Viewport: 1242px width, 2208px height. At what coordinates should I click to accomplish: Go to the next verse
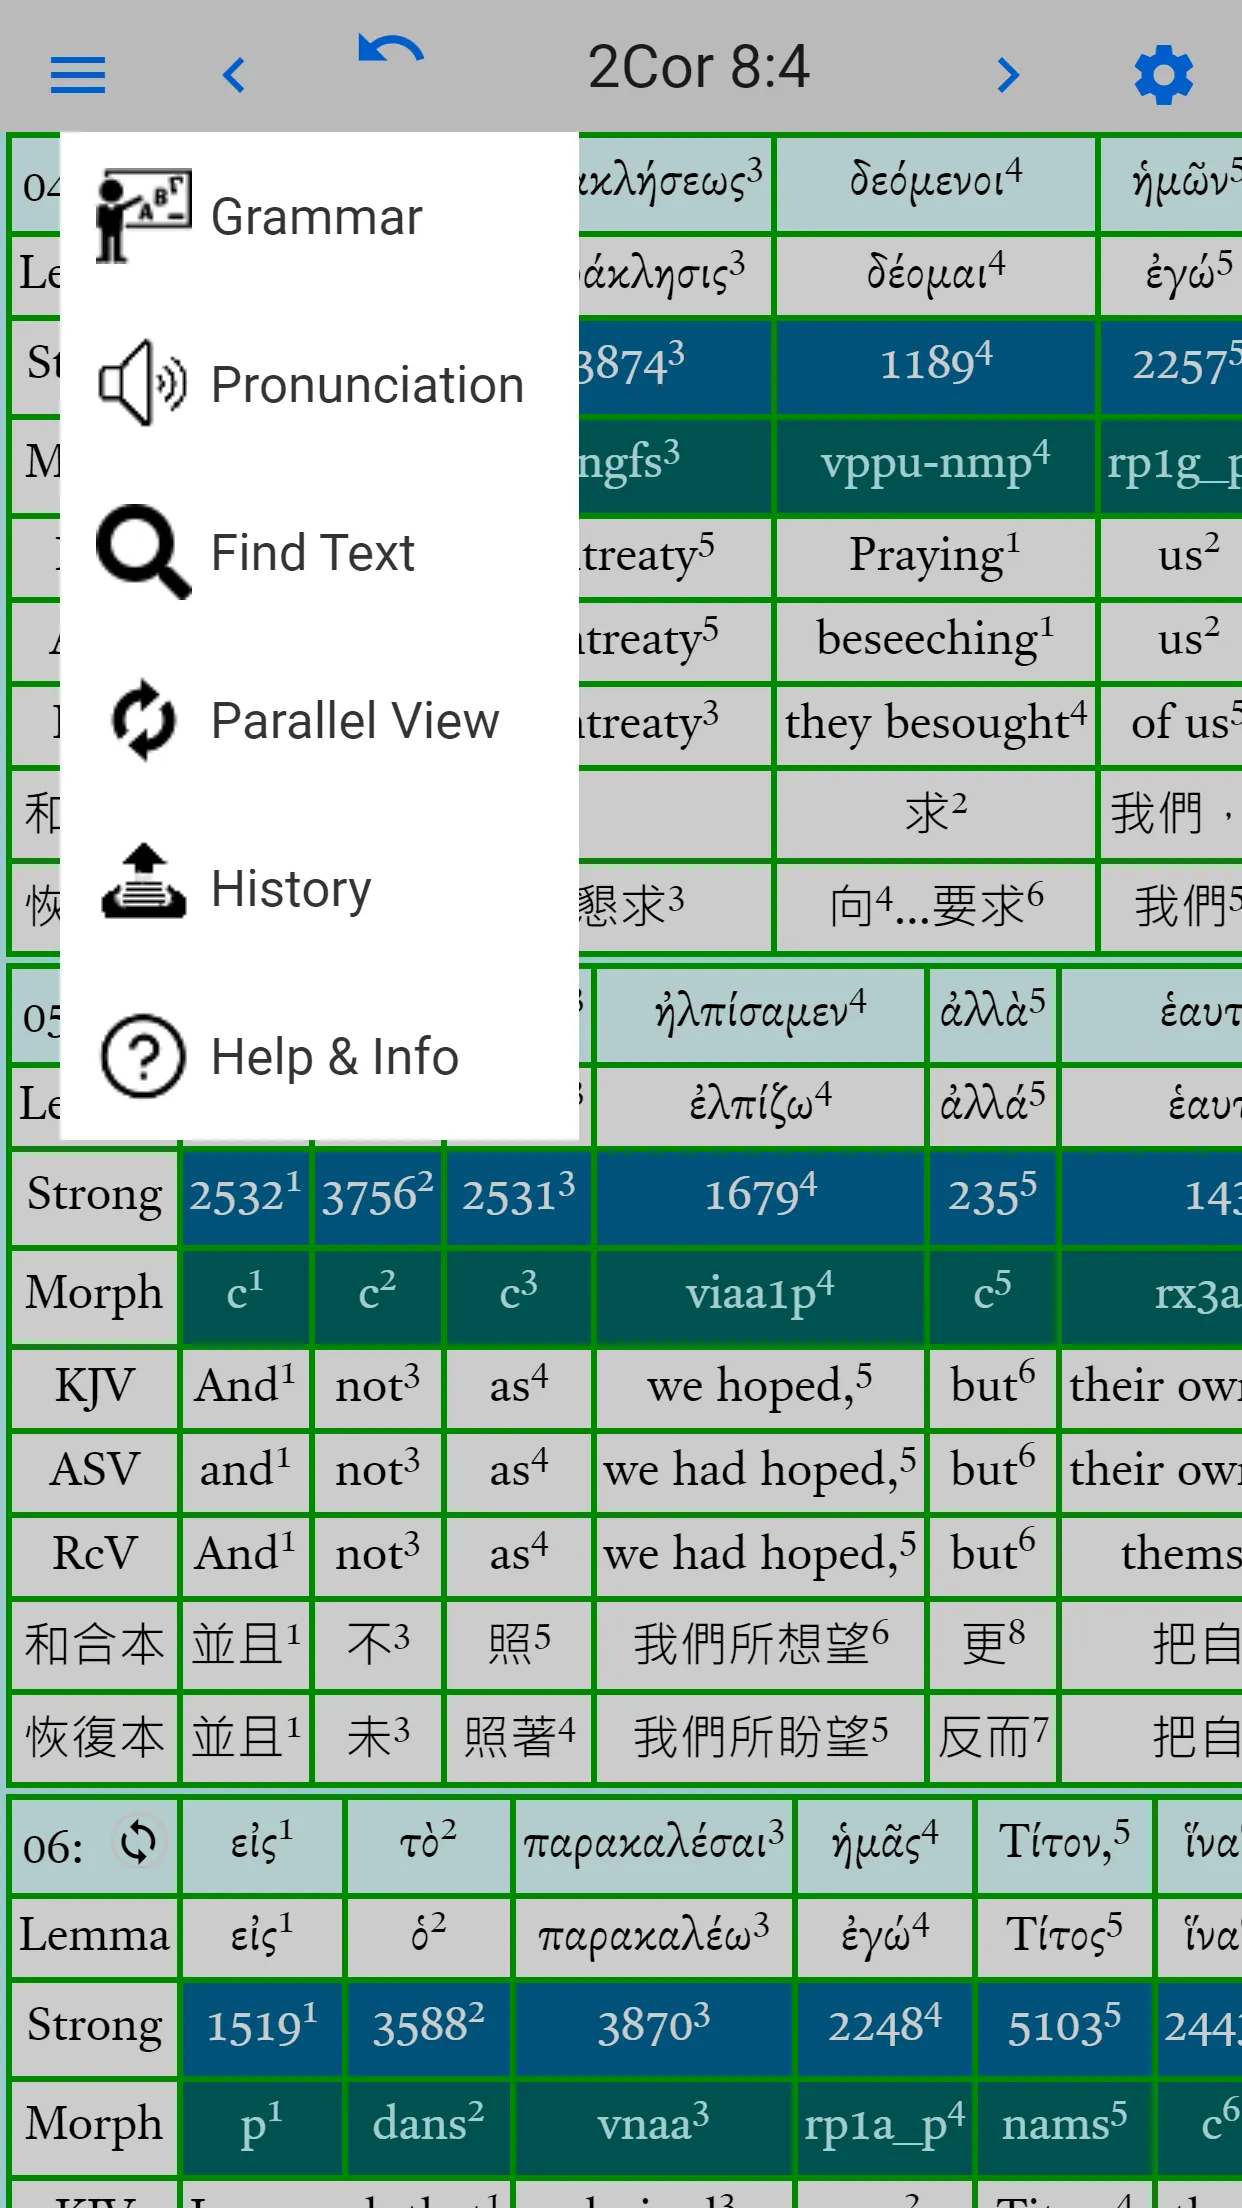(x=1008, y=75)
